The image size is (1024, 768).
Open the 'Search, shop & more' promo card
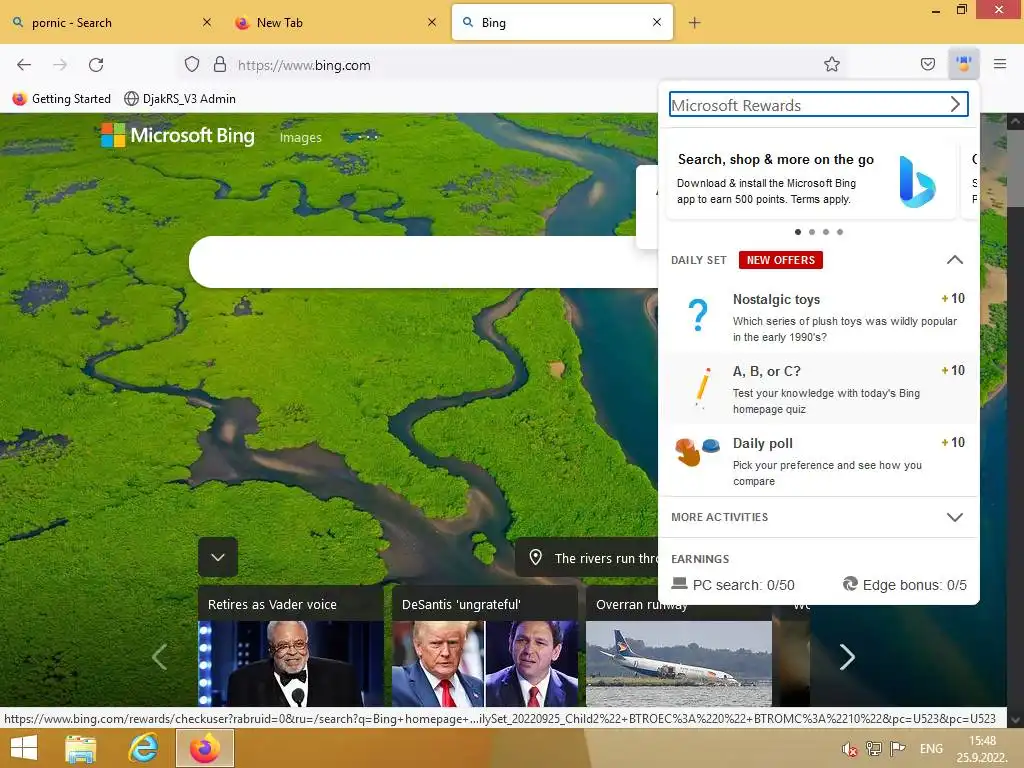point(811,178)
